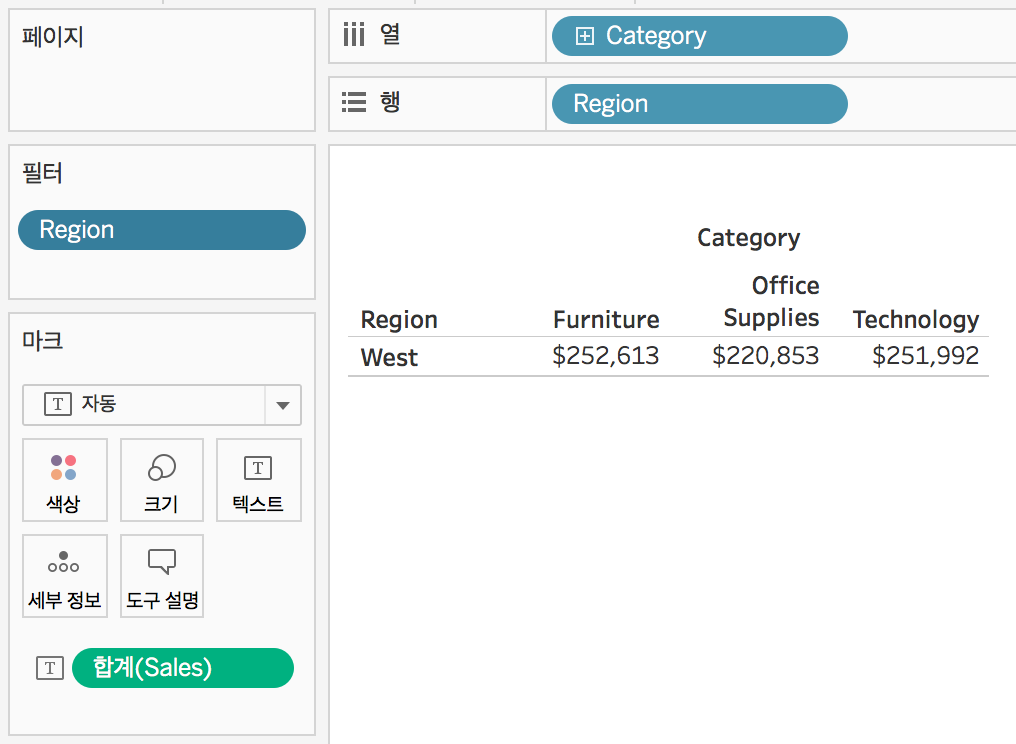1016x744 pixels.
Task: Click the 합계(Sales) green pill
Action: click(x=183, y=668)
